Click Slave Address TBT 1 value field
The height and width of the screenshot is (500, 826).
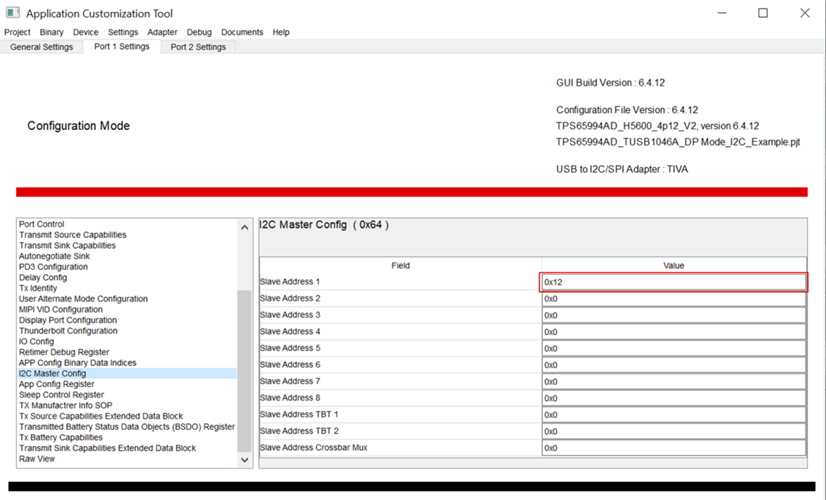(674, 415)
